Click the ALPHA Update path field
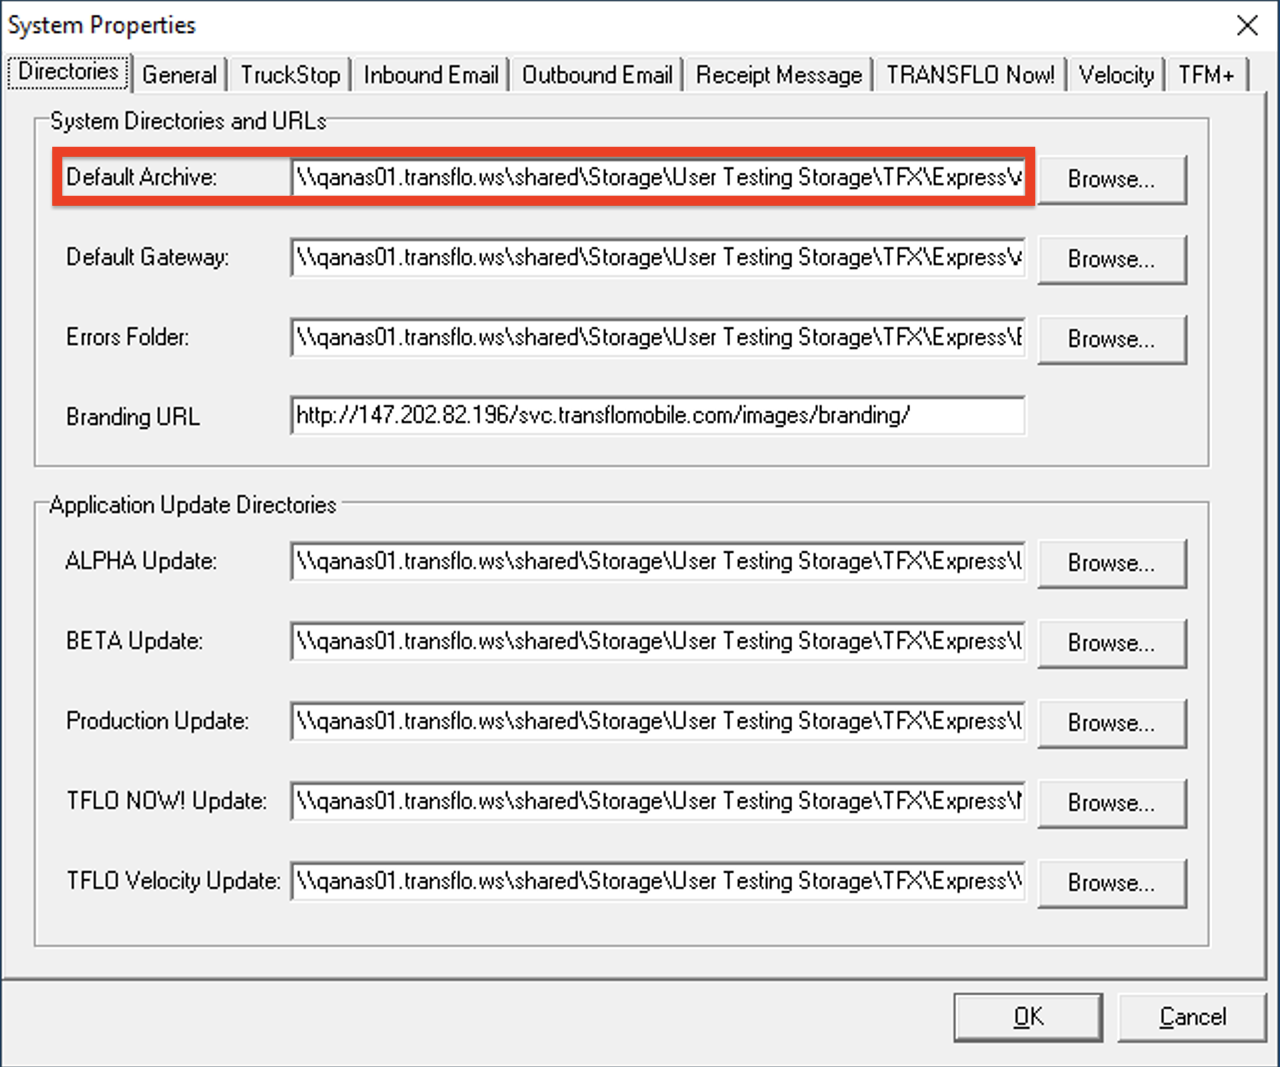 (658, 562)
